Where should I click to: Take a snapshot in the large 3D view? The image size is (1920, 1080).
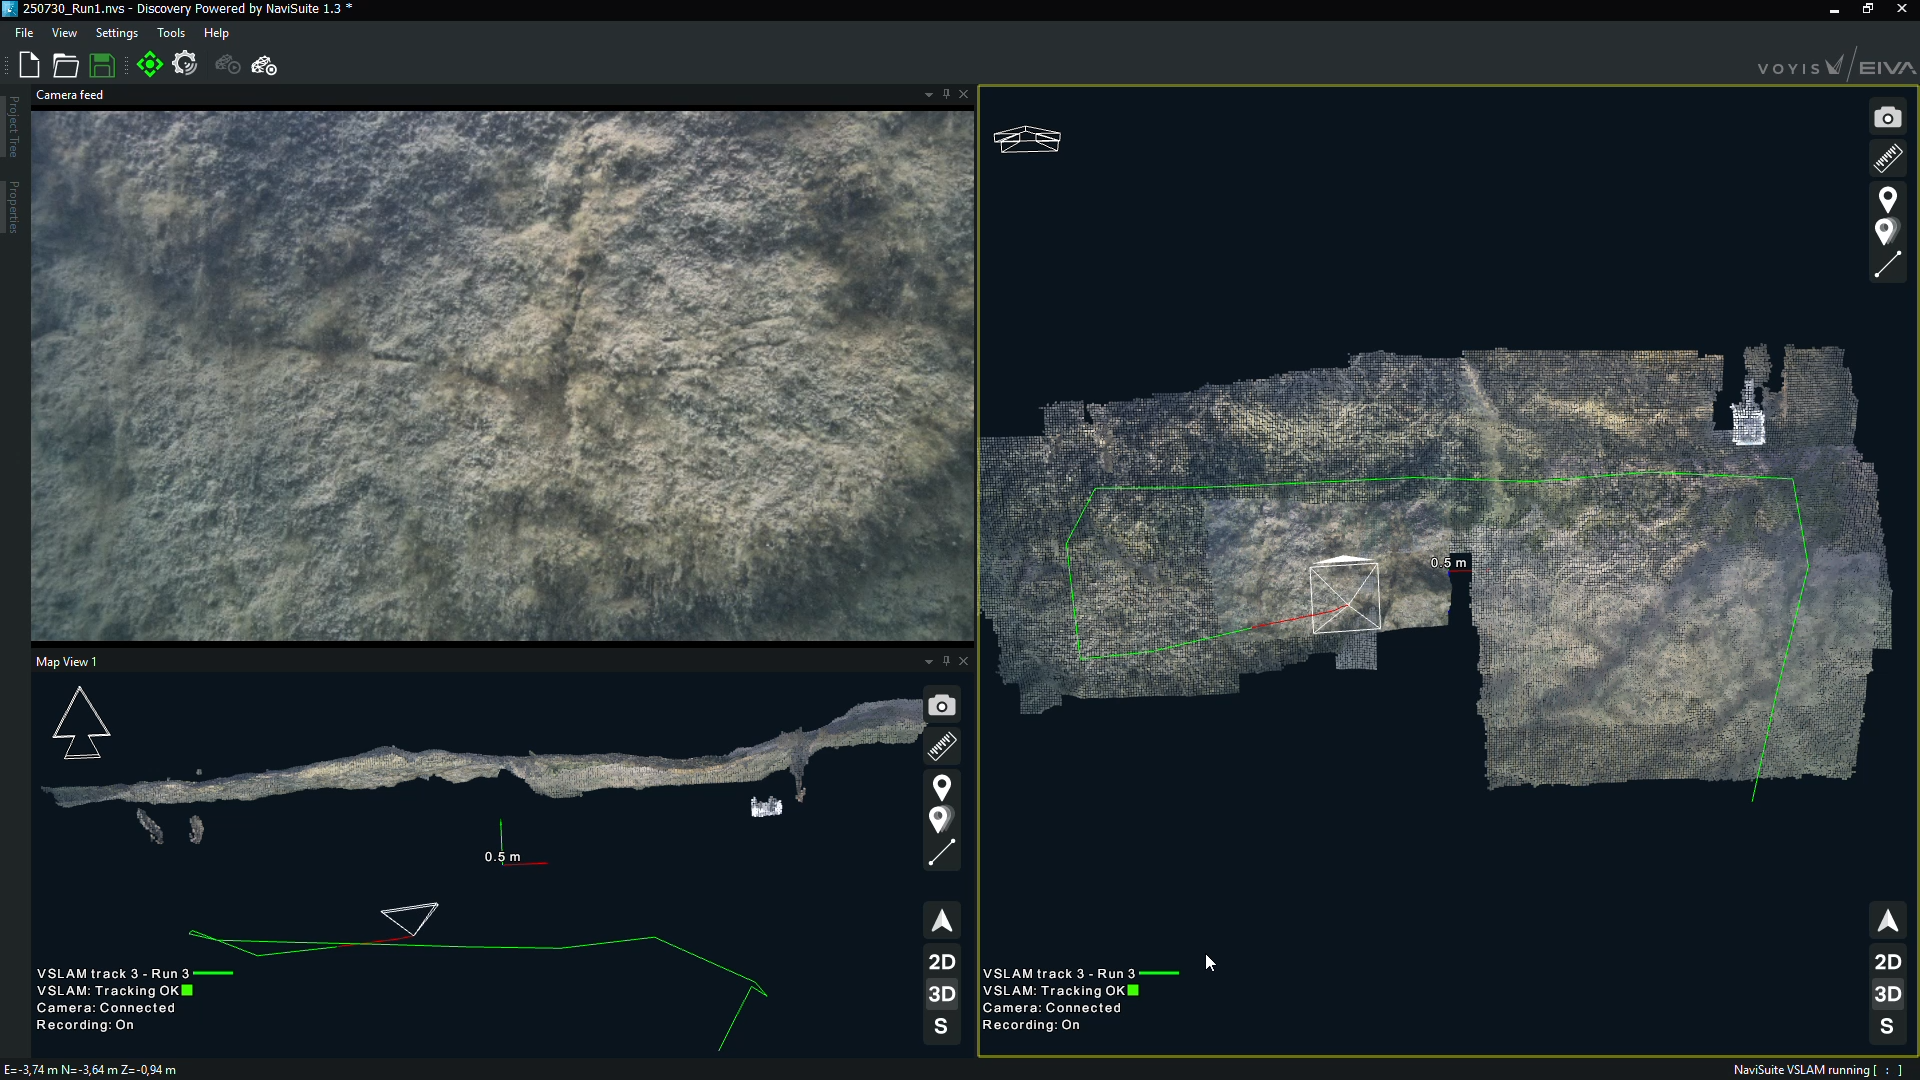(x=1887, y=118)
